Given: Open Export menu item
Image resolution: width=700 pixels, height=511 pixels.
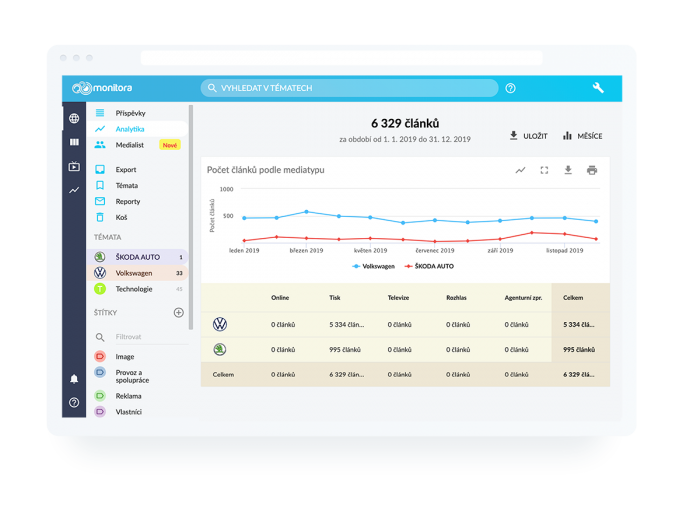Looking at the screenshot, I should (138, 170).
